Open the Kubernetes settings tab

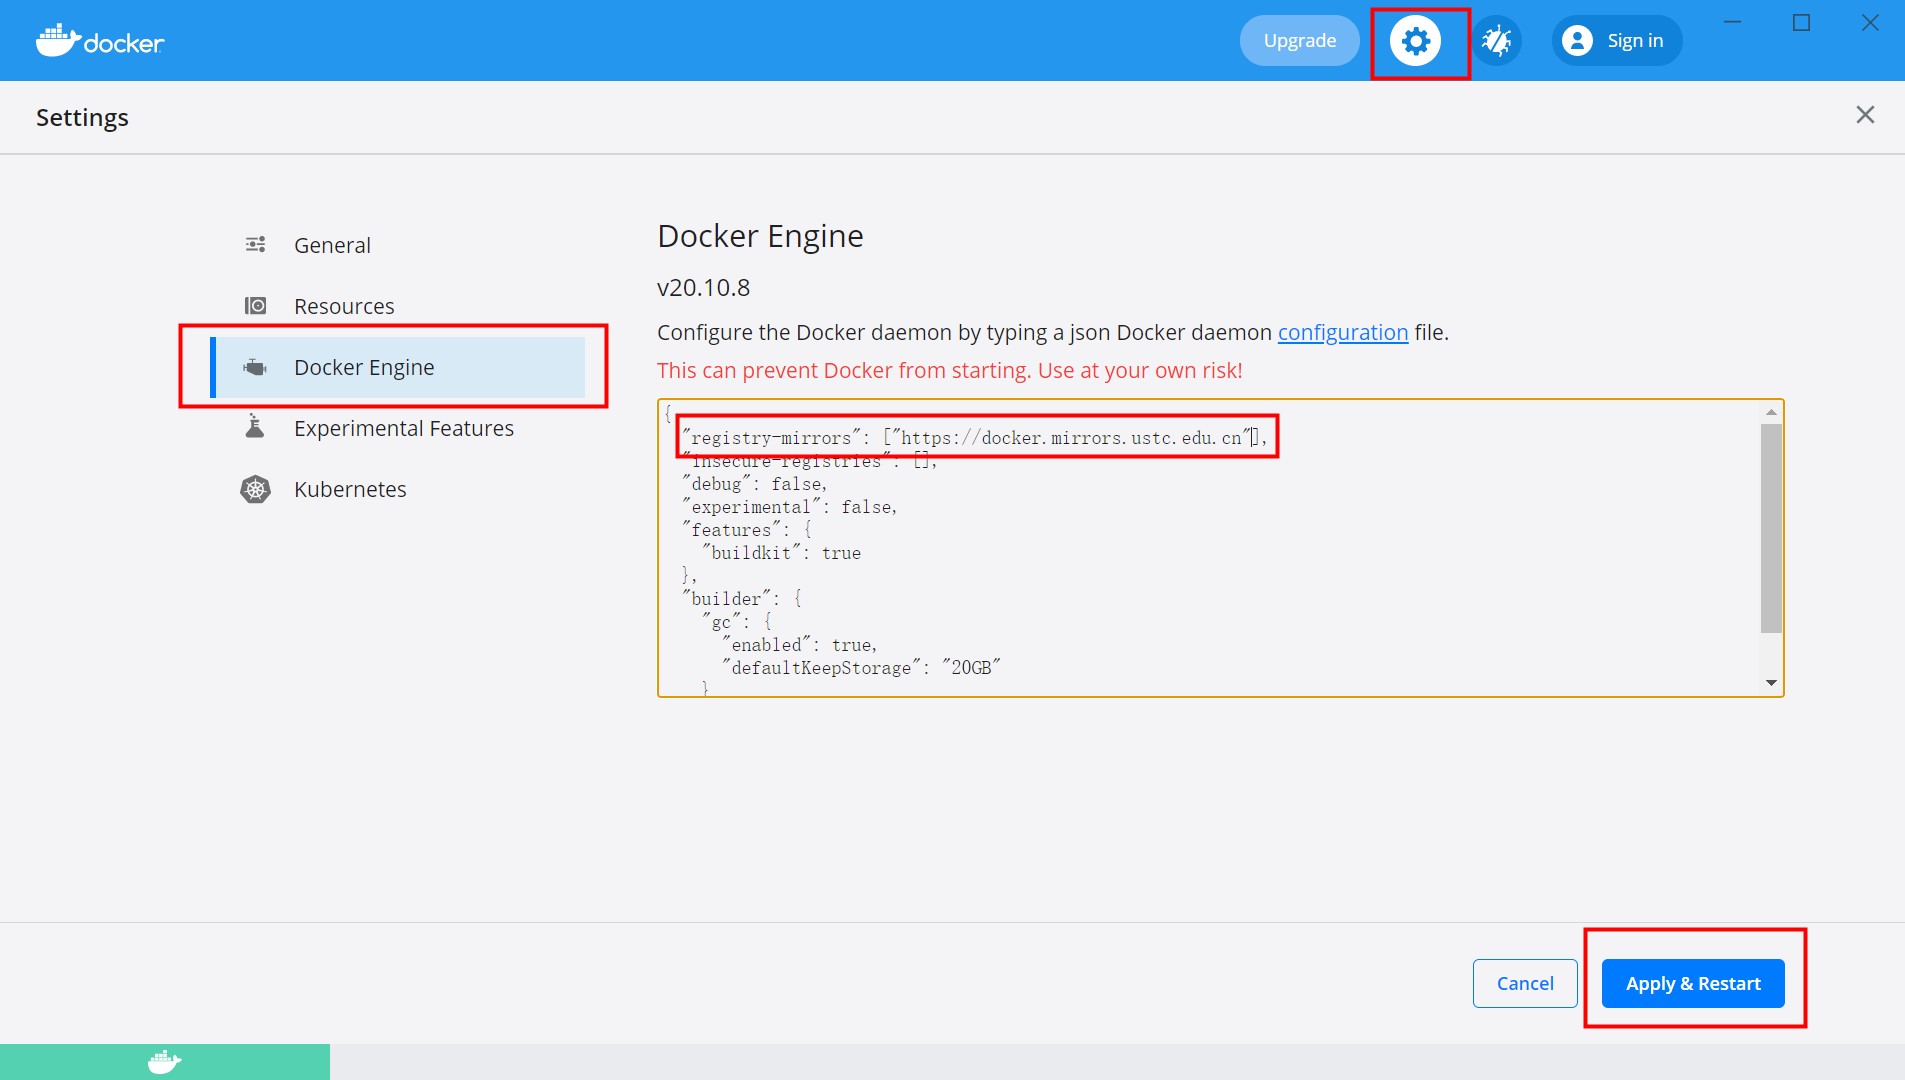tap(398, 489)
